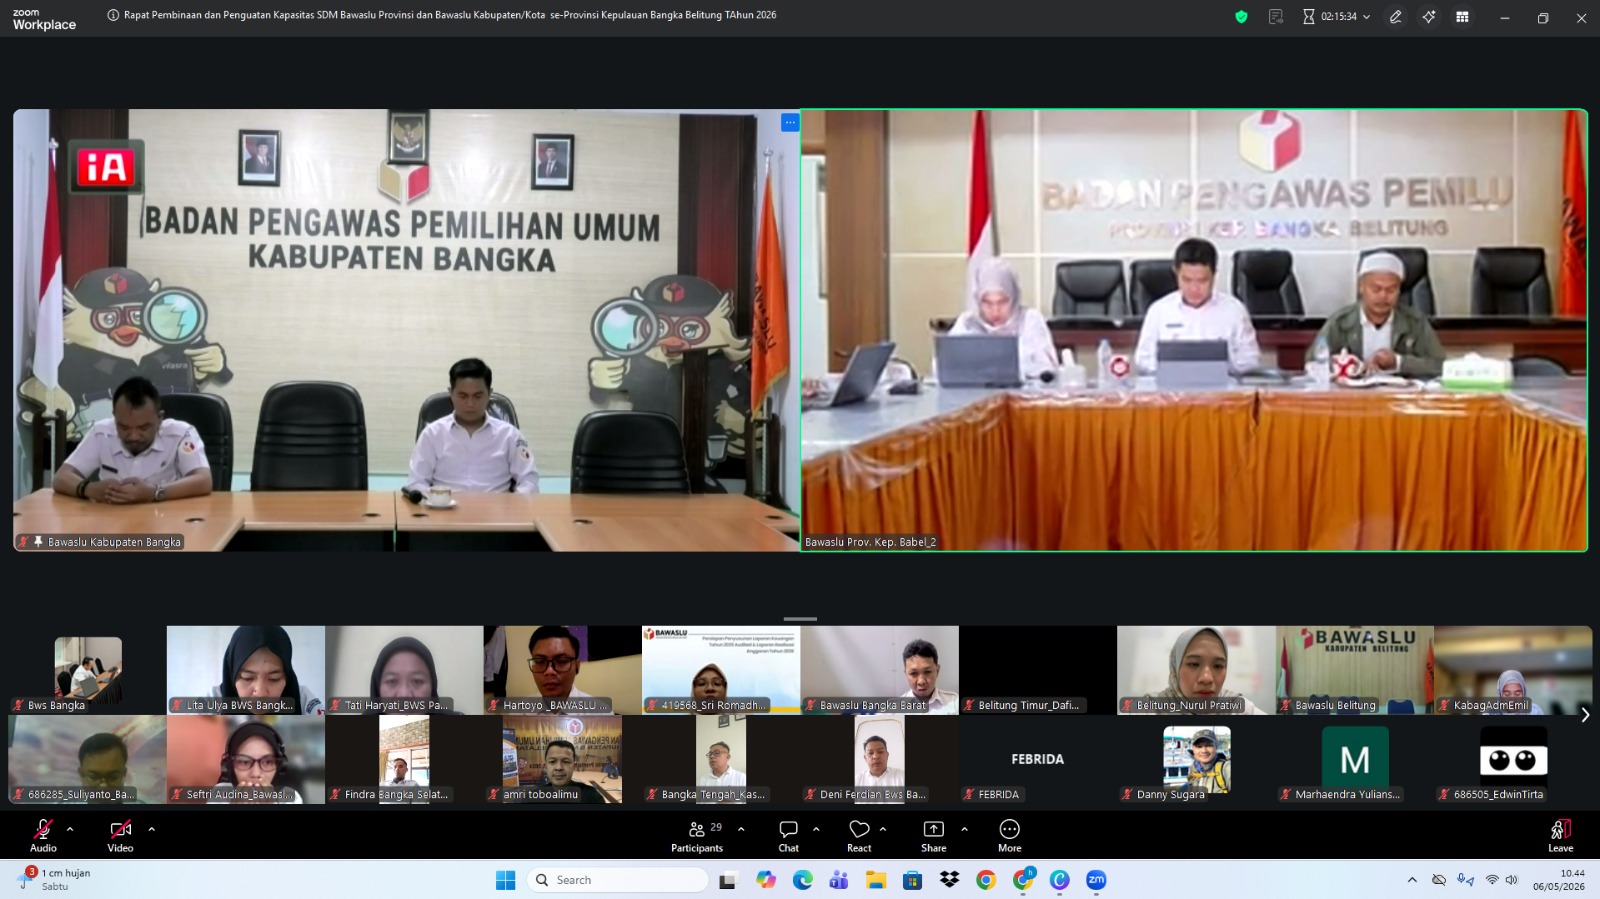Expand the meeting timer dropdown arrow
Screen dimensions: 1600x899
coord(1367,17)
